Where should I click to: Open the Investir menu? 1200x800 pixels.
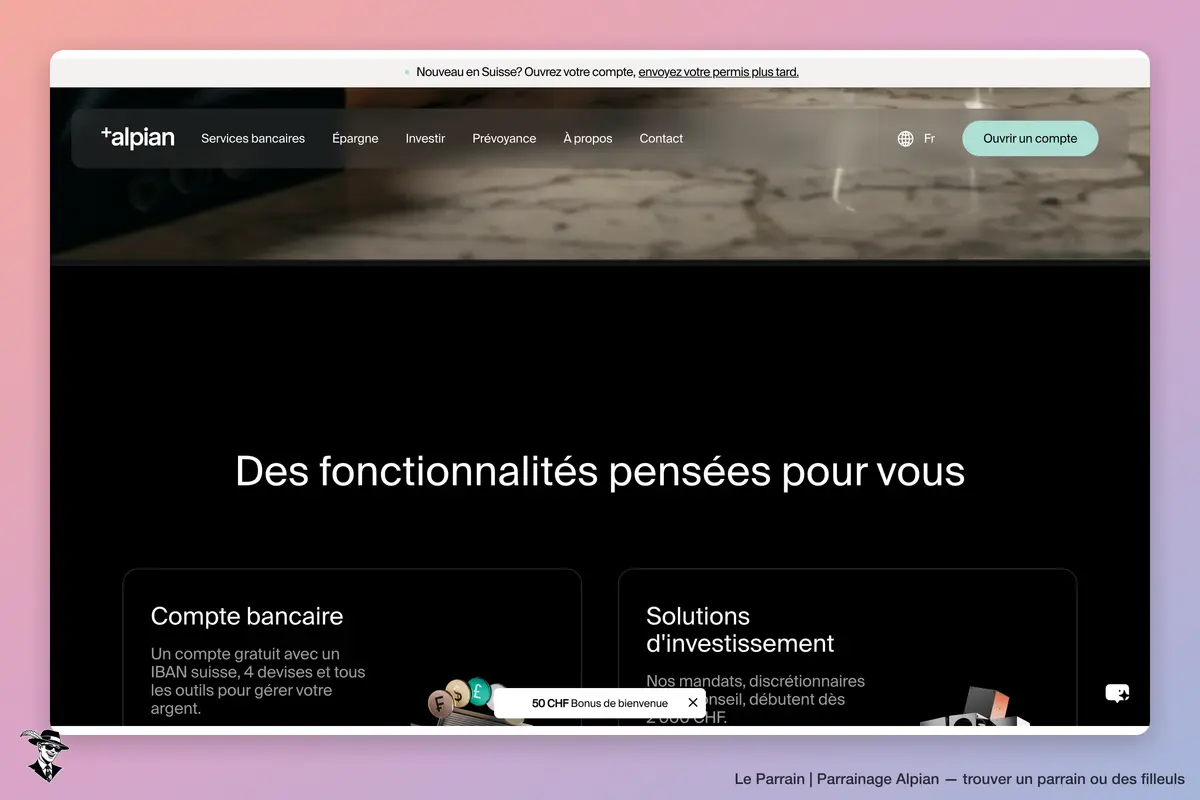pos(425,139)
